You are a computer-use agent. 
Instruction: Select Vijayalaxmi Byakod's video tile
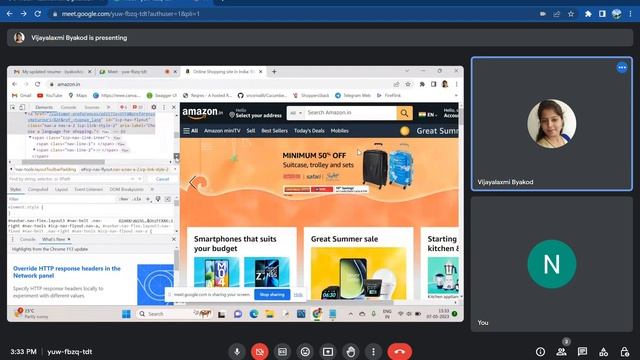(x=551, y=124)
